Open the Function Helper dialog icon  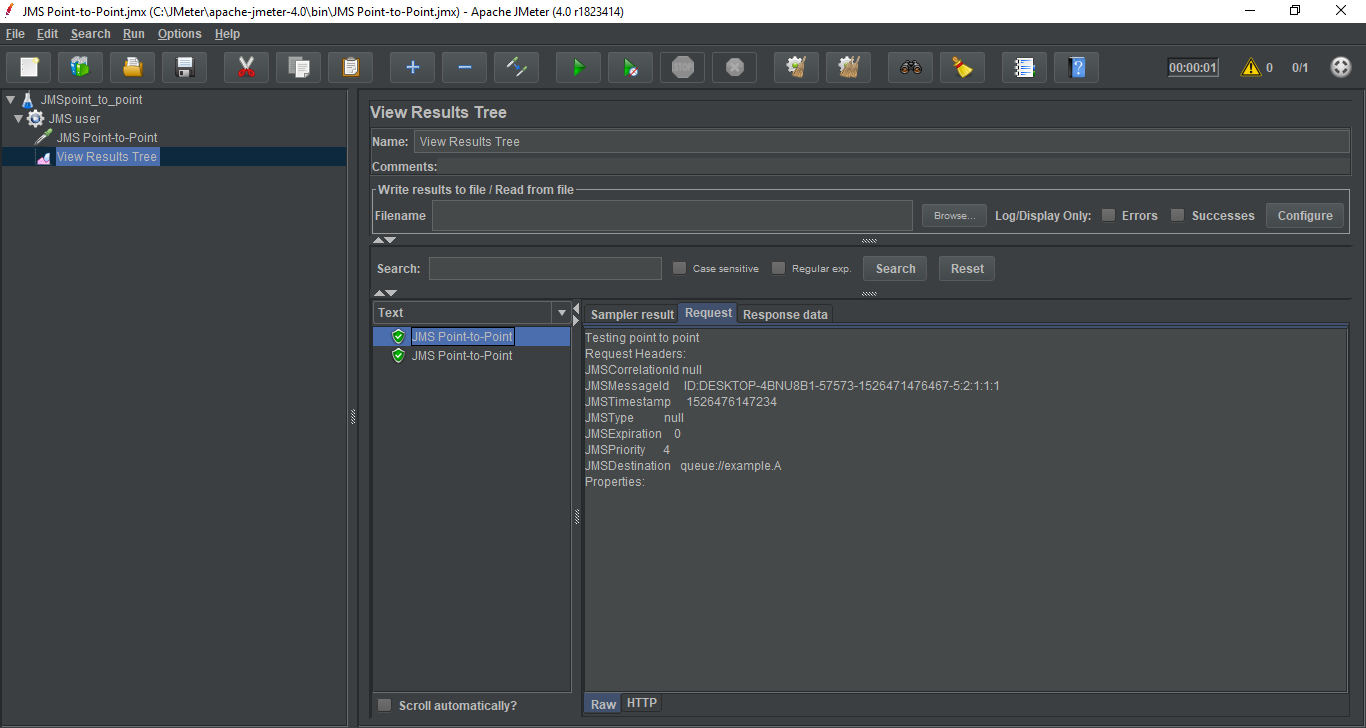pyautogui.click(x=1025, y=67)
